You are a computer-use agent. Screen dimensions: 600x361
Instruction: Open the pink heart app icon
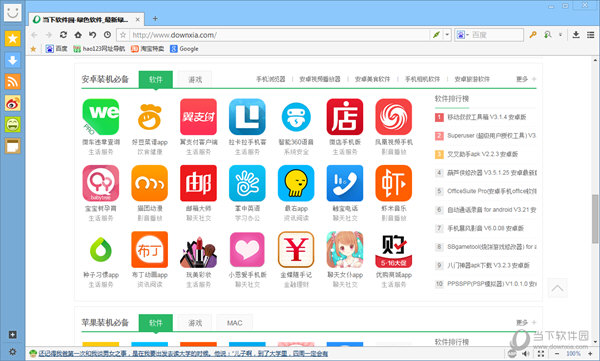[x=247, y=250]
